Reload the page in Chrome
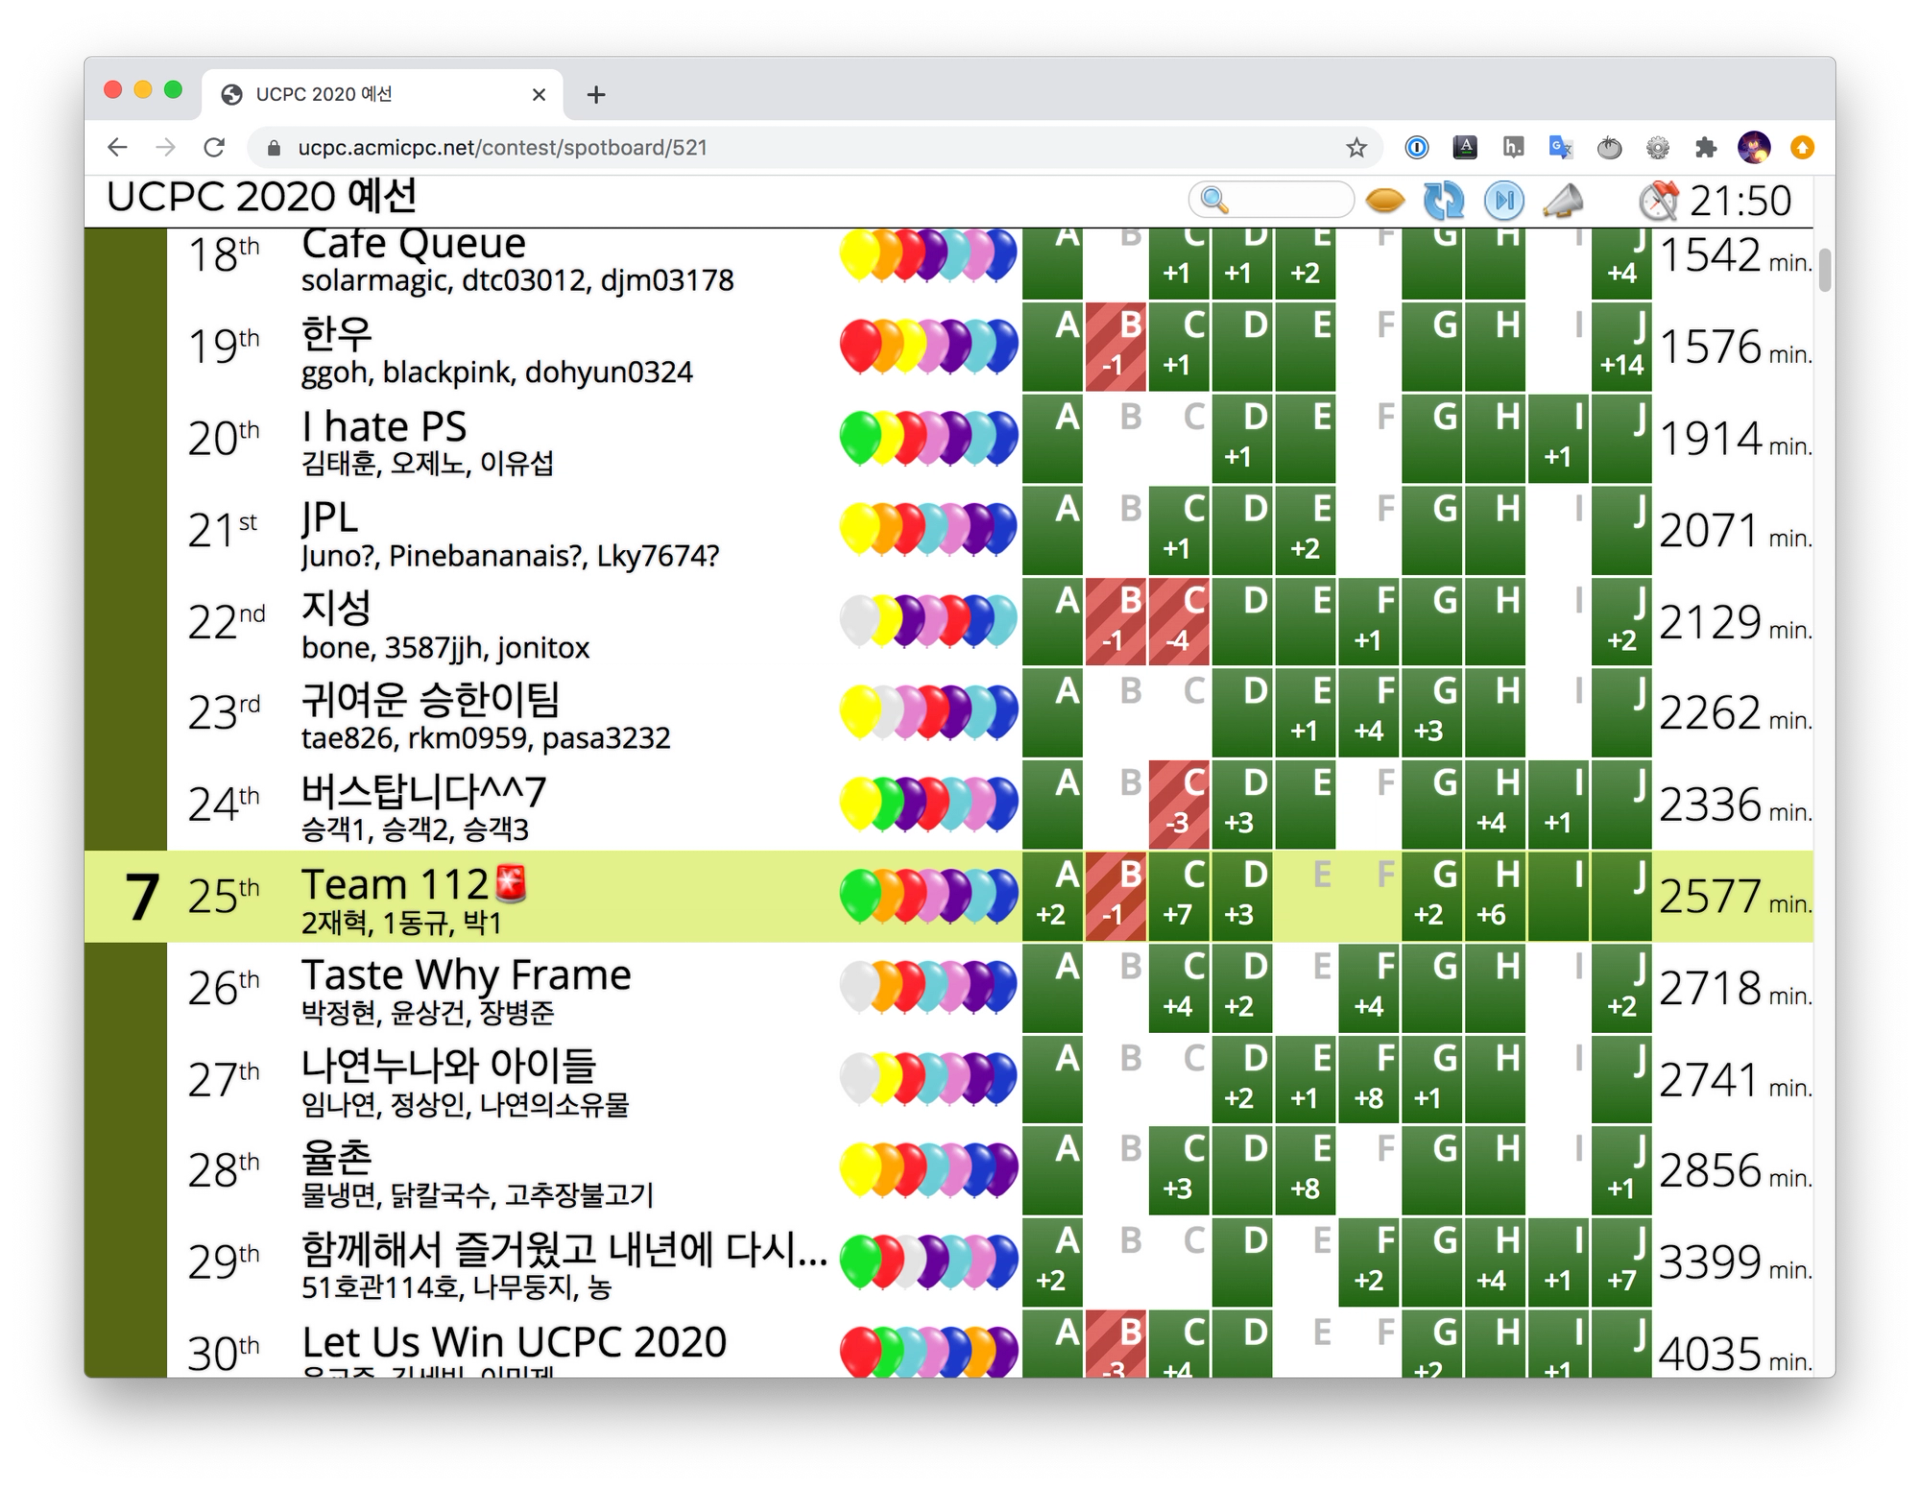1920x1489 pixels. 214,148
